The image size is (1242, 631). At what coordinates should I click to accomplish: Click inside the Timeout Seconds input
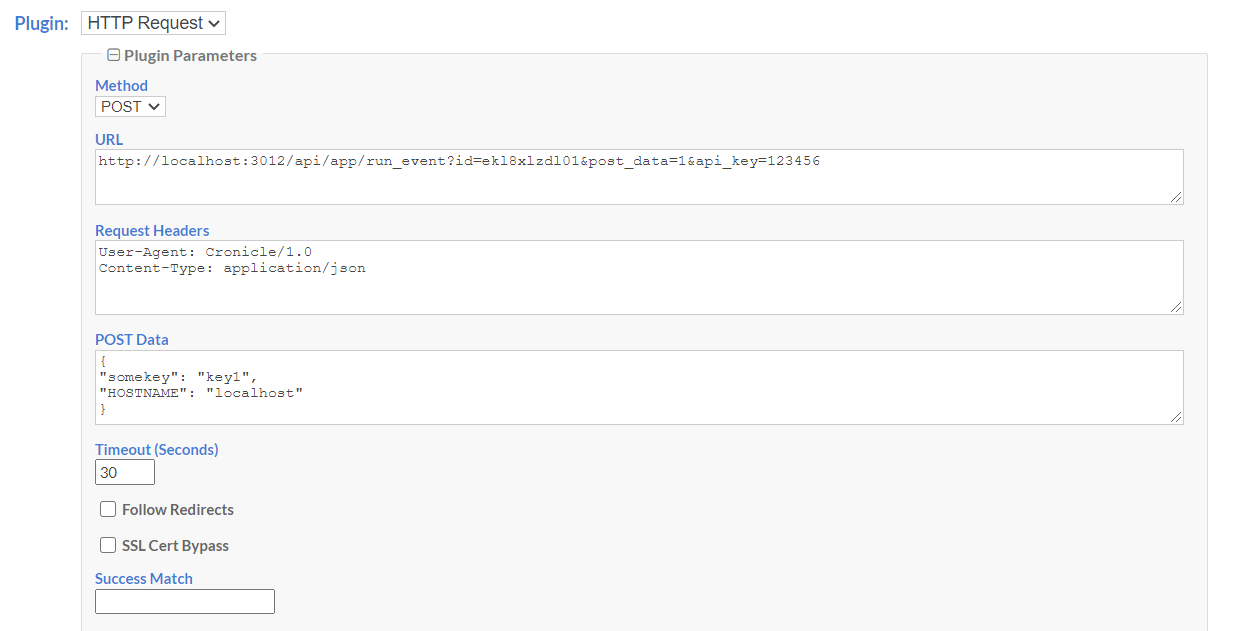[x=124, y=471]
